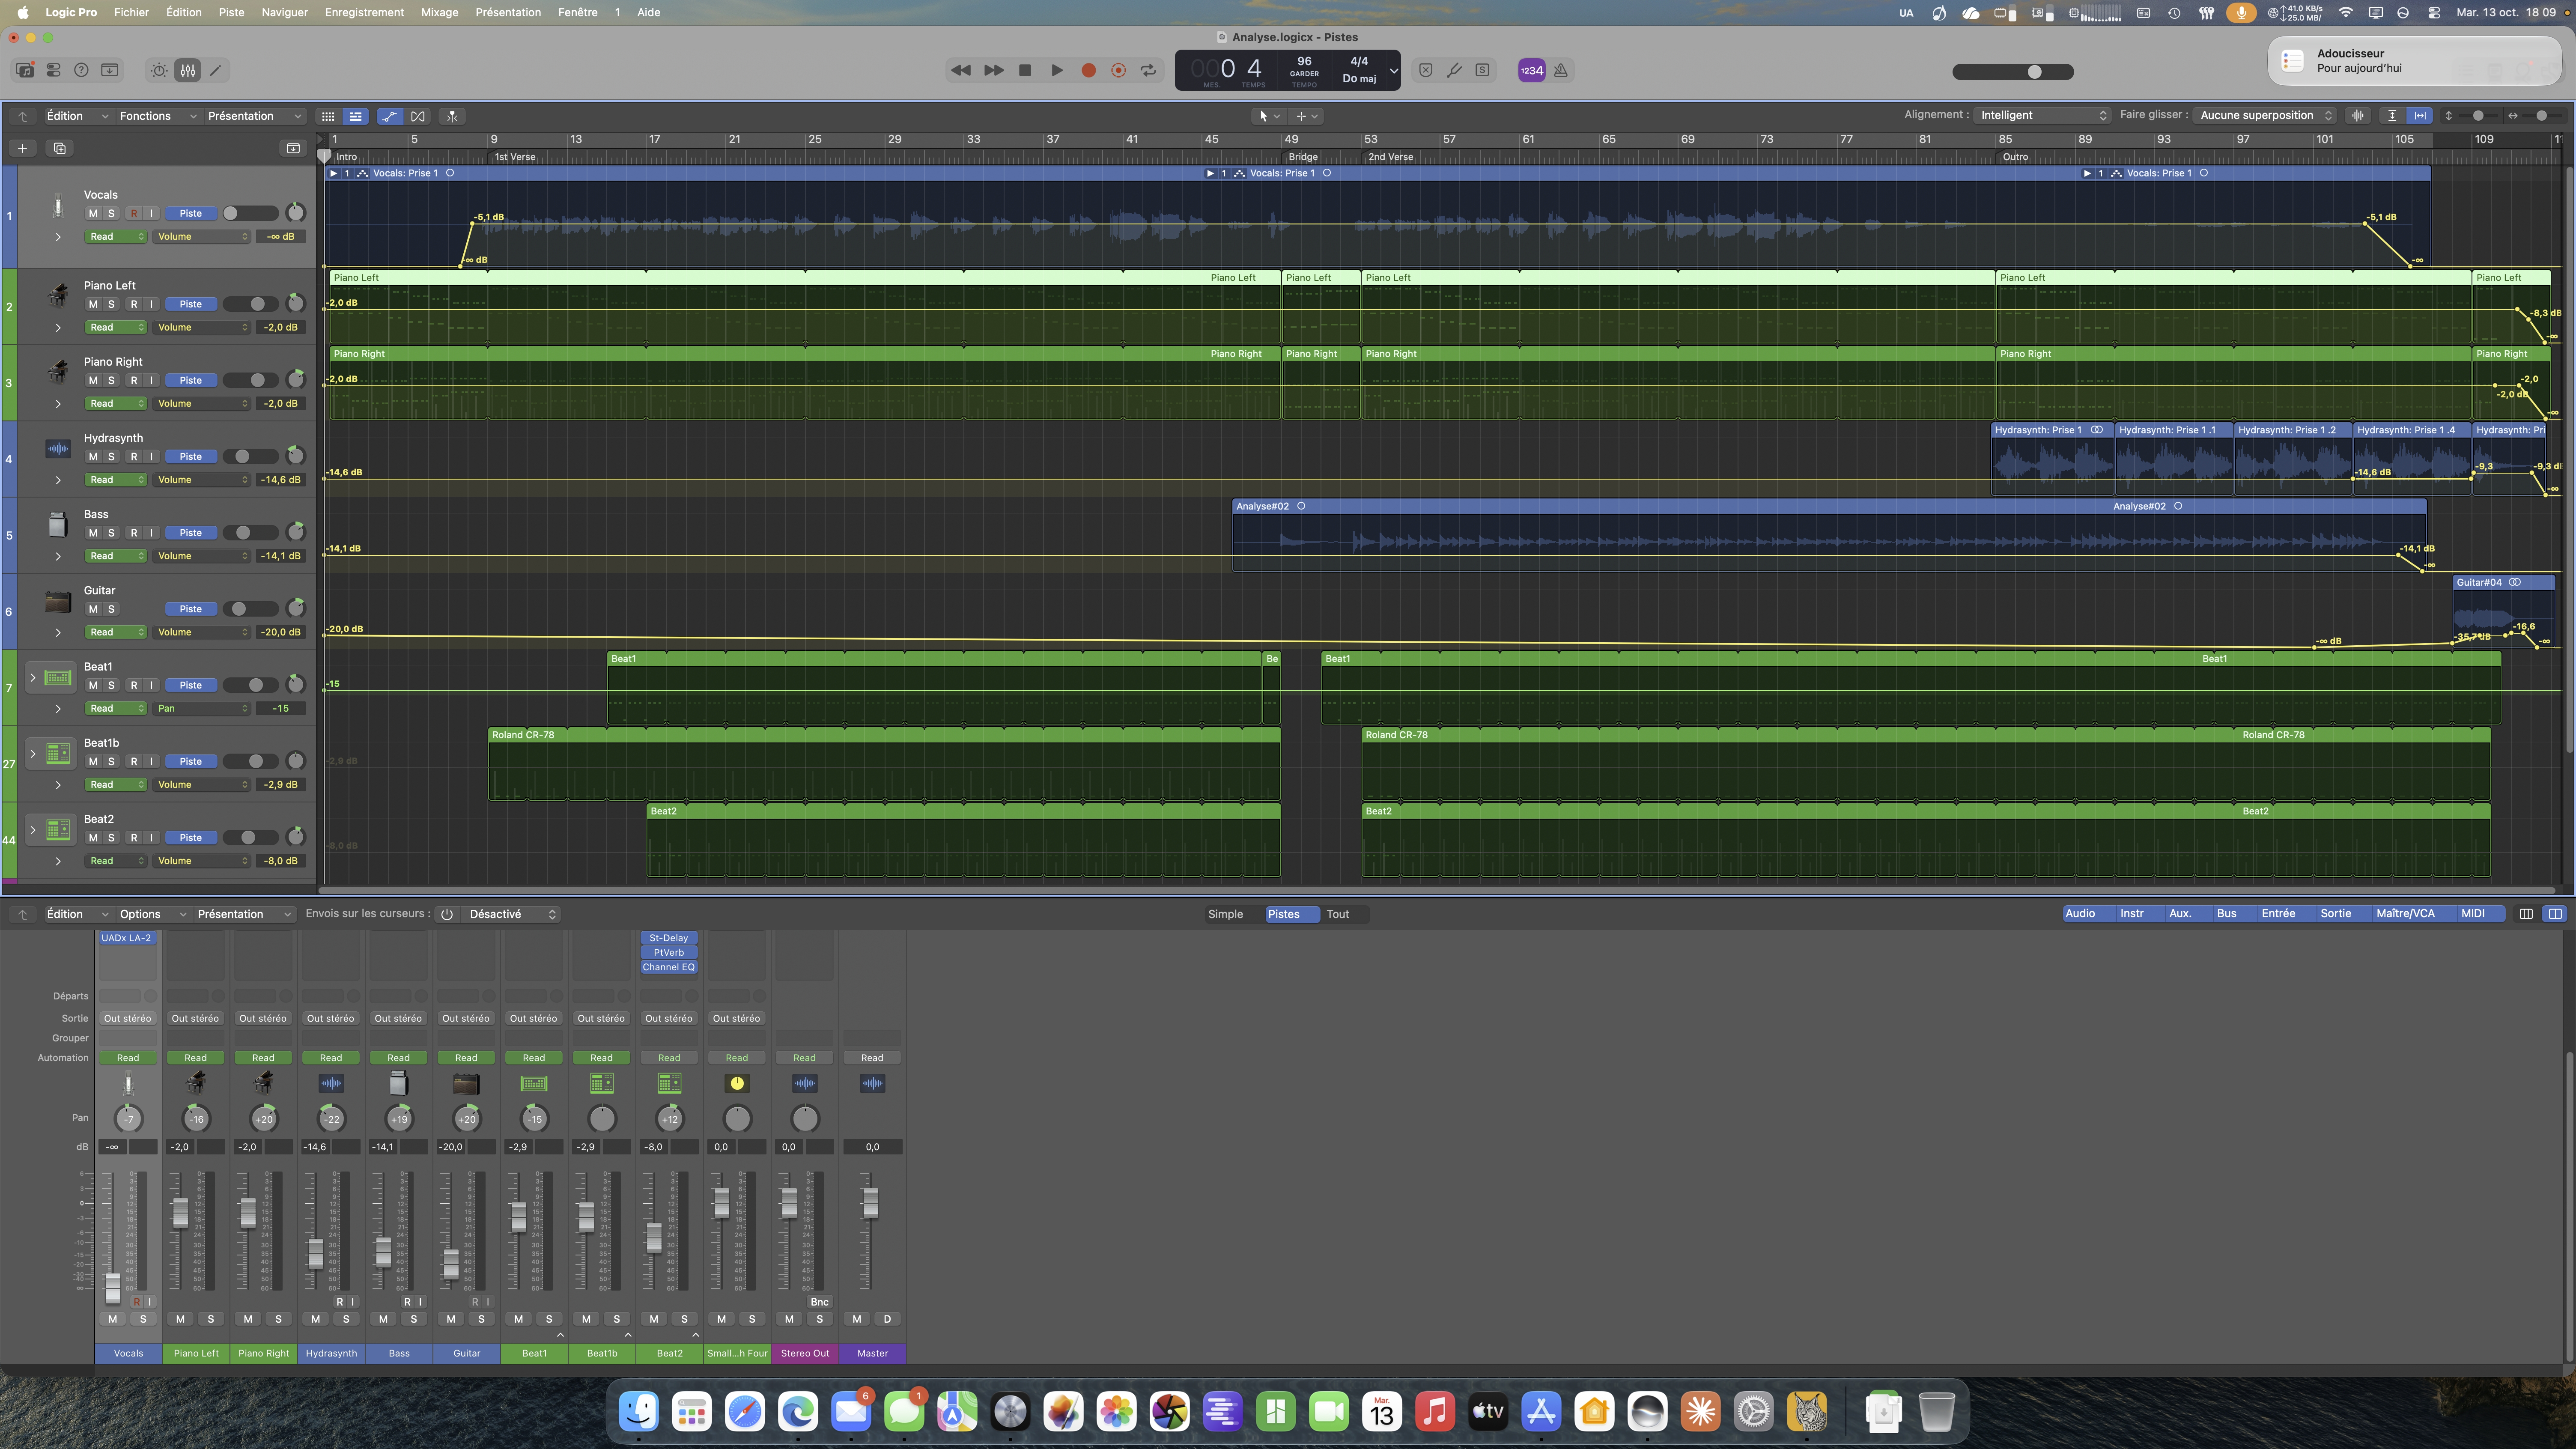The width and height of the screenshot is (2576, 1449).
Task: Click the Record button in transport
Action: point(1088,70)
